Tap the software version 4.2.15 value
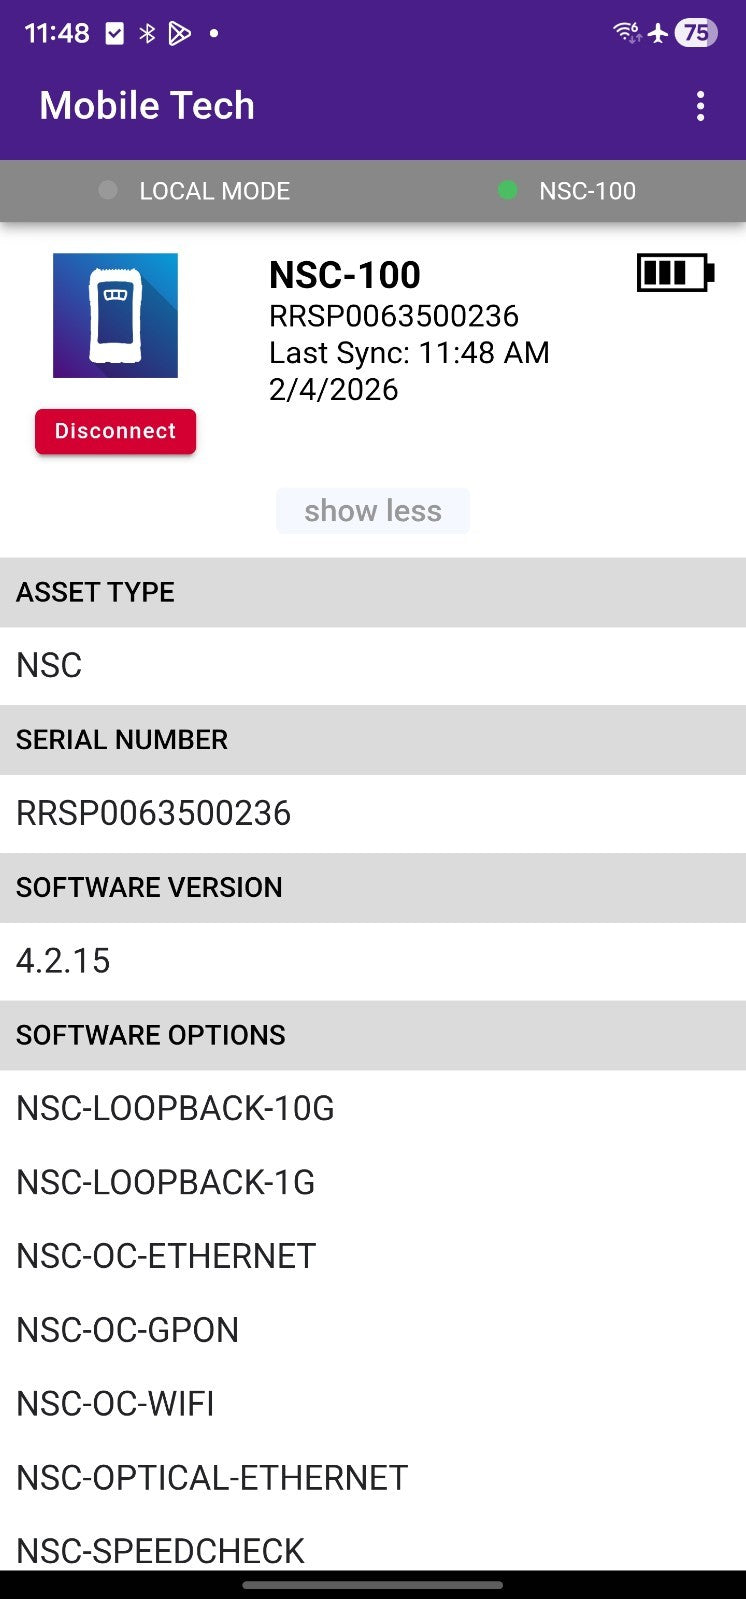The height and width of the screenshot is (1599, 746). point(63,961)
